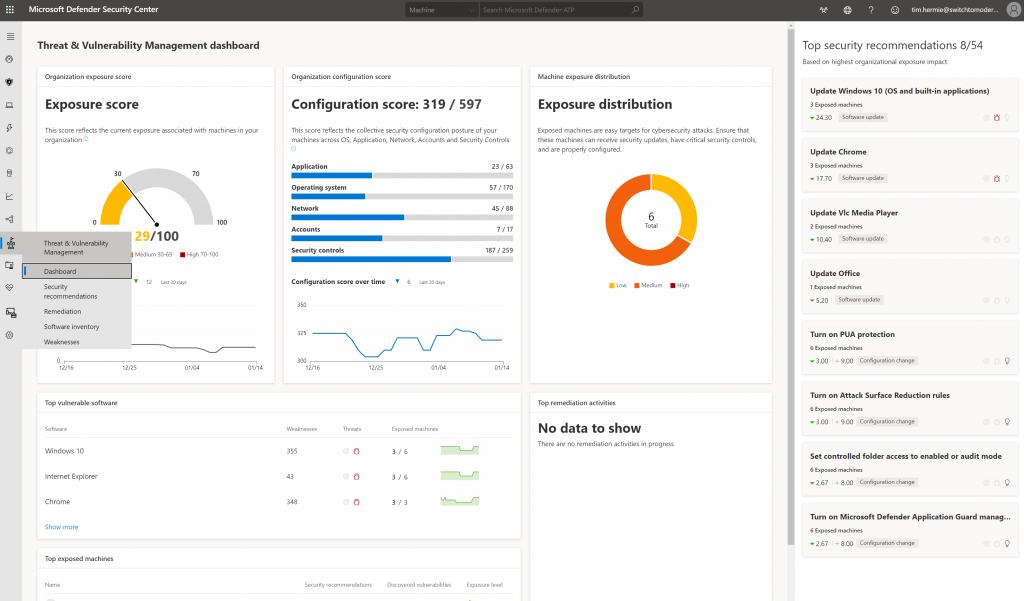This screenshot has height=601, width=1024.
Task: Click the lightbulb icon on Attack Surface Reduction card
Action: click(x=1007, y=422)
